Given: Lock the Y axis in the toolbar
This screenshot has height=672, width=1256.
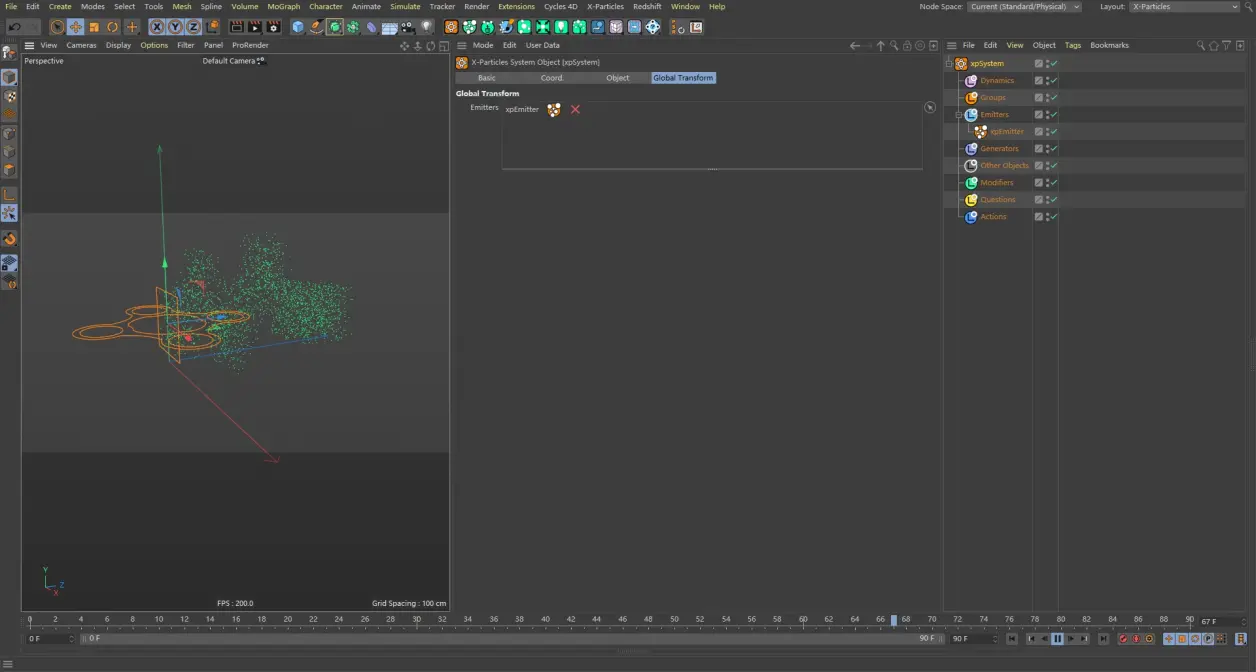Looking at the screenshot, I should [x=176, y=27].
